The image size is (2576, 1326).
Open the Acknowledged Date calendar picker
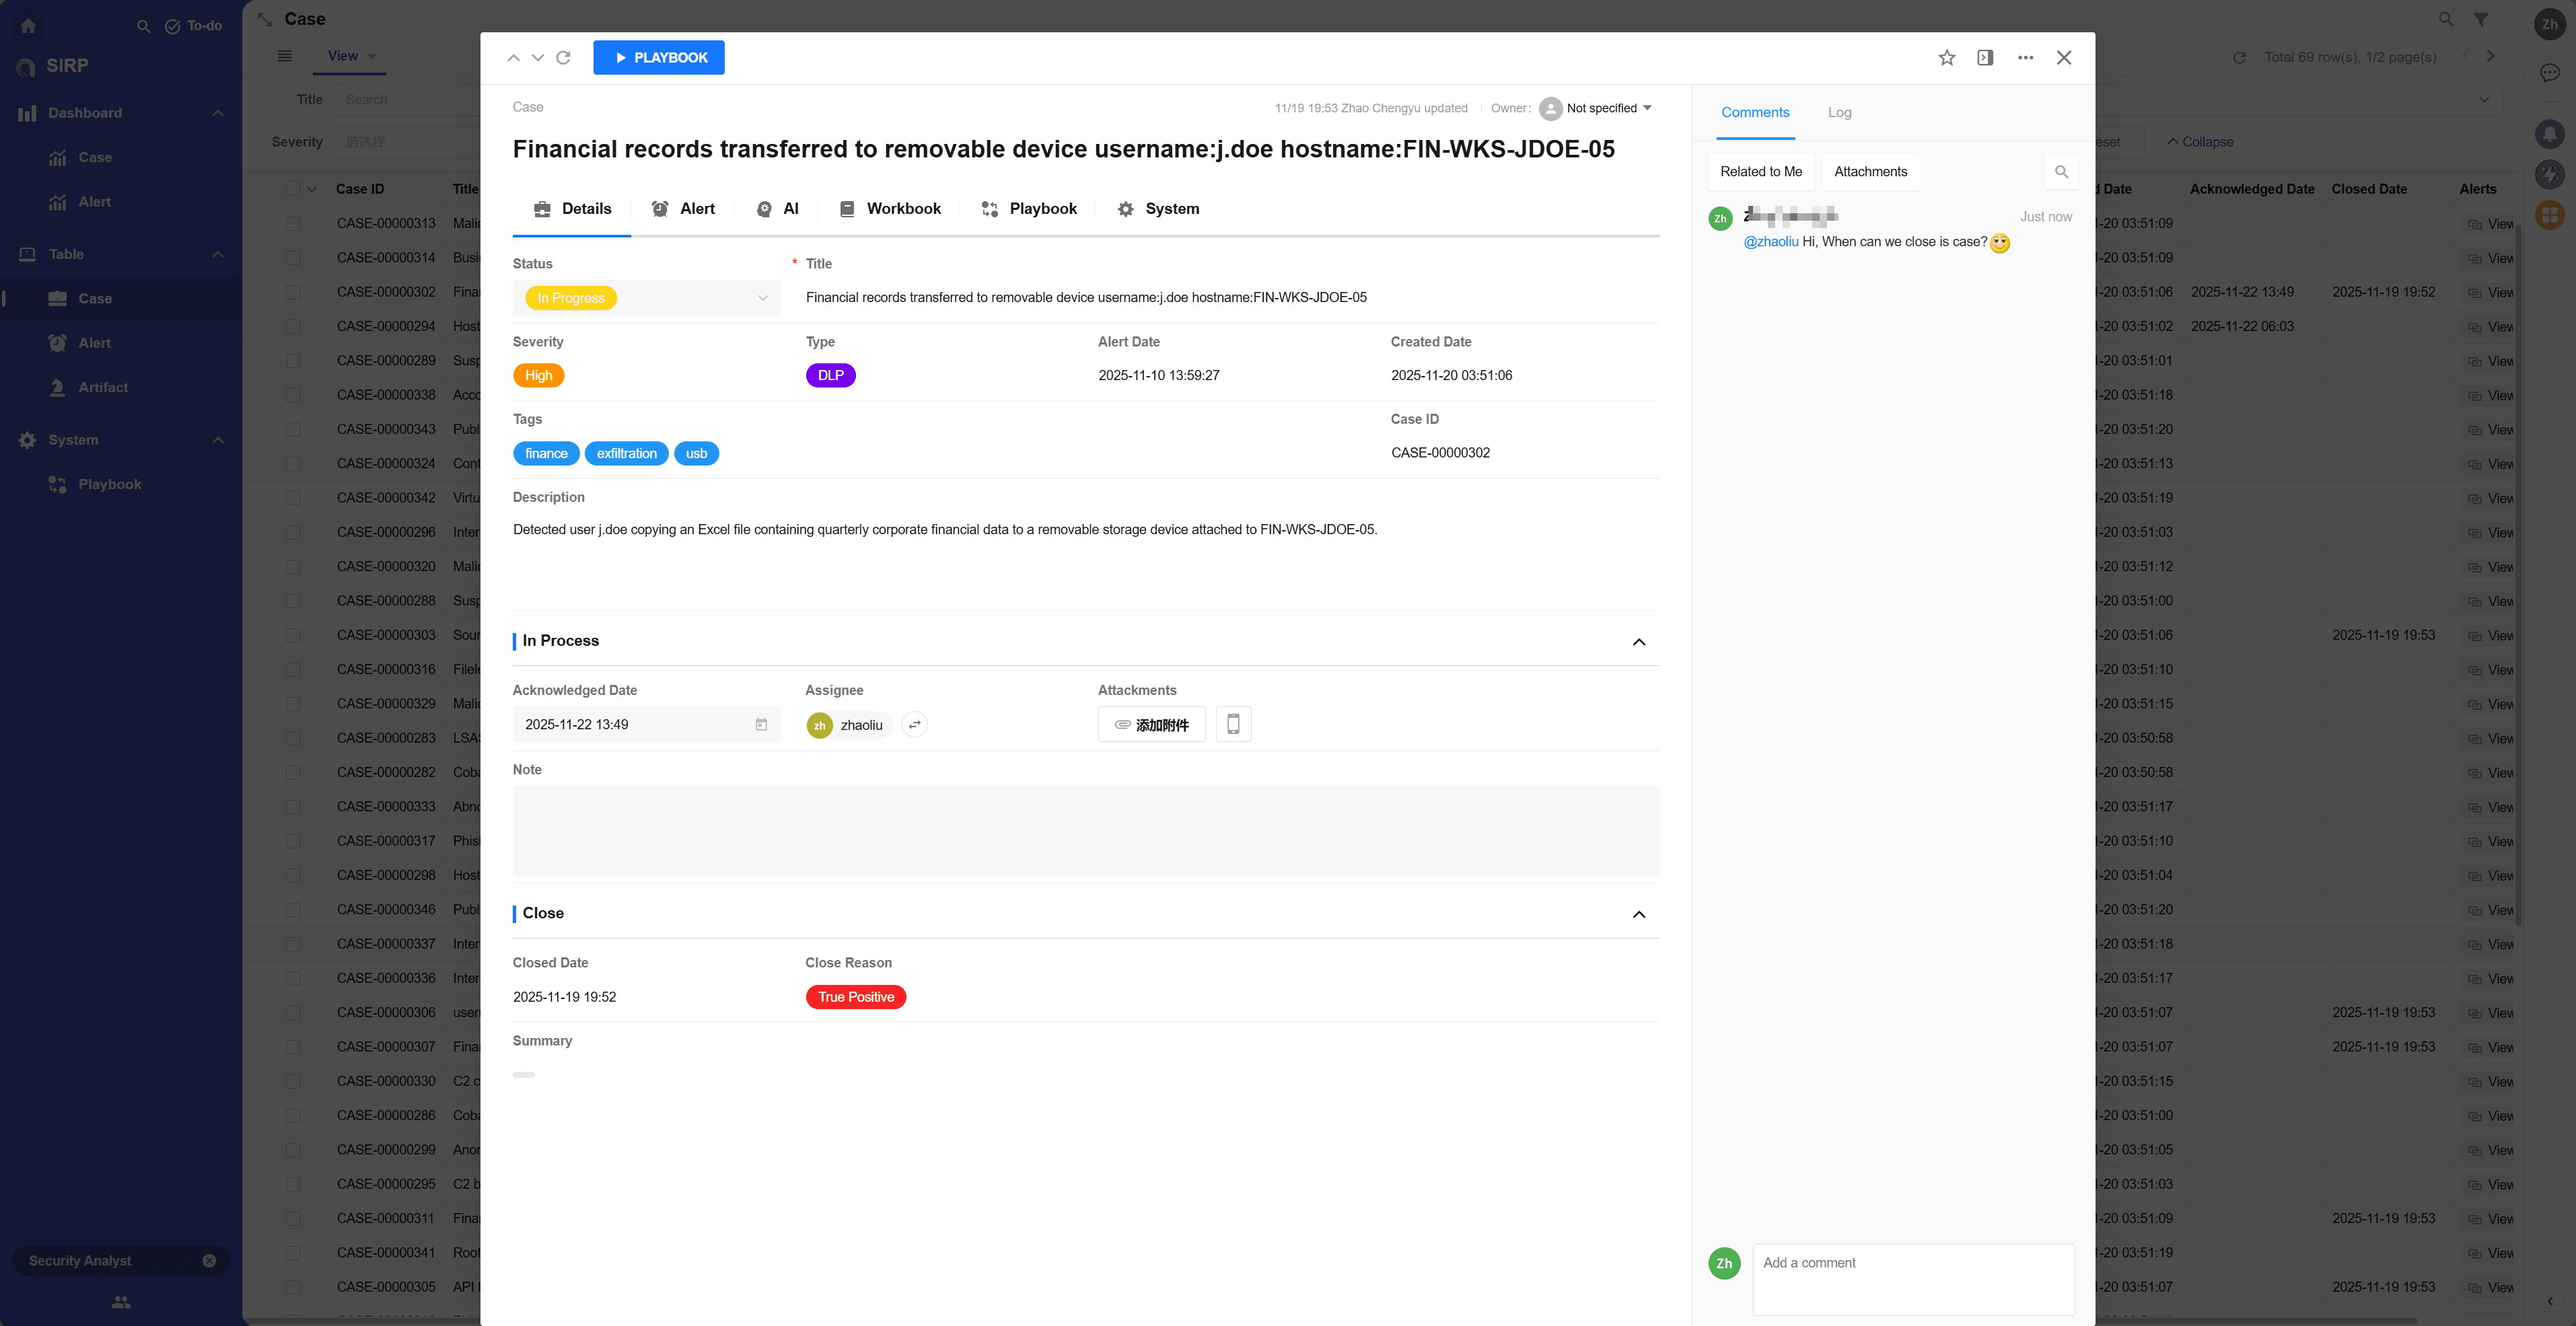pos(761,725)
